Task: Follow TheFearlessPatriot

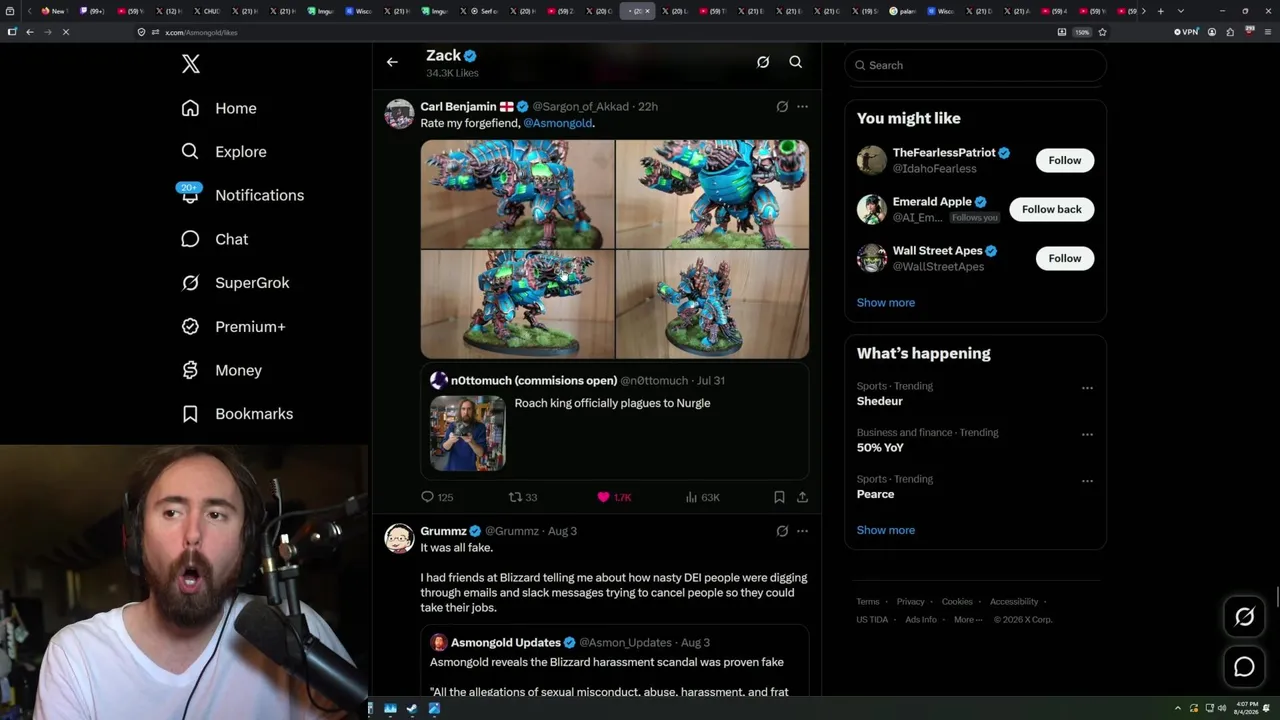Action: point(1065,160)
